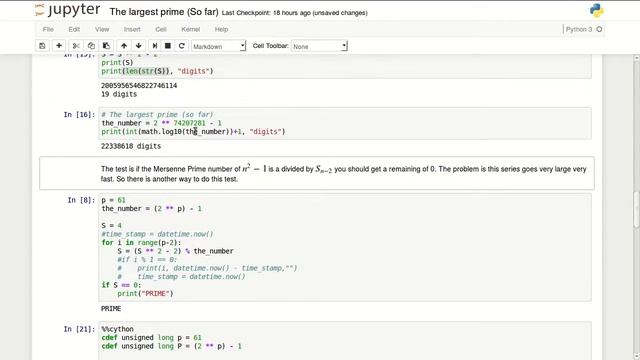Click the Cell Toolbar label
This screenshot has width=640, height=360.
(x=271, y=46)
